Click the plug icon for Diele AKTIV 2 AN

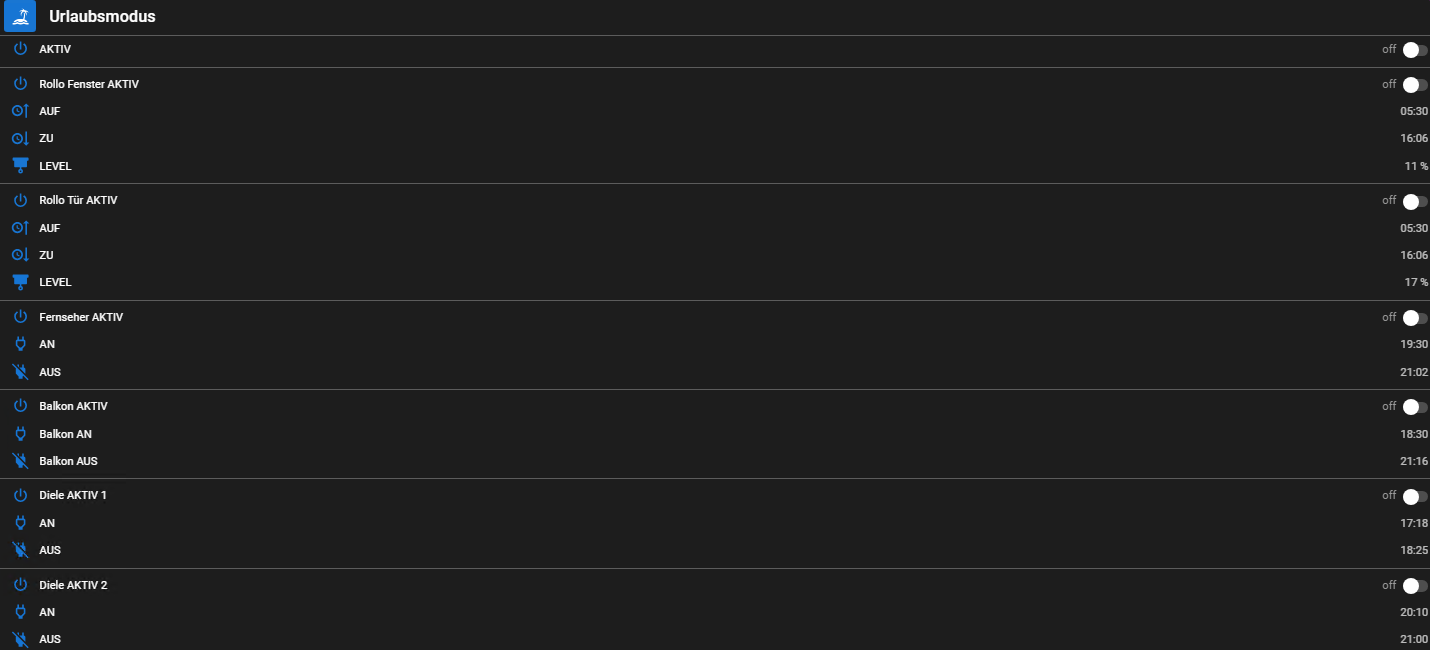(20, 612)
